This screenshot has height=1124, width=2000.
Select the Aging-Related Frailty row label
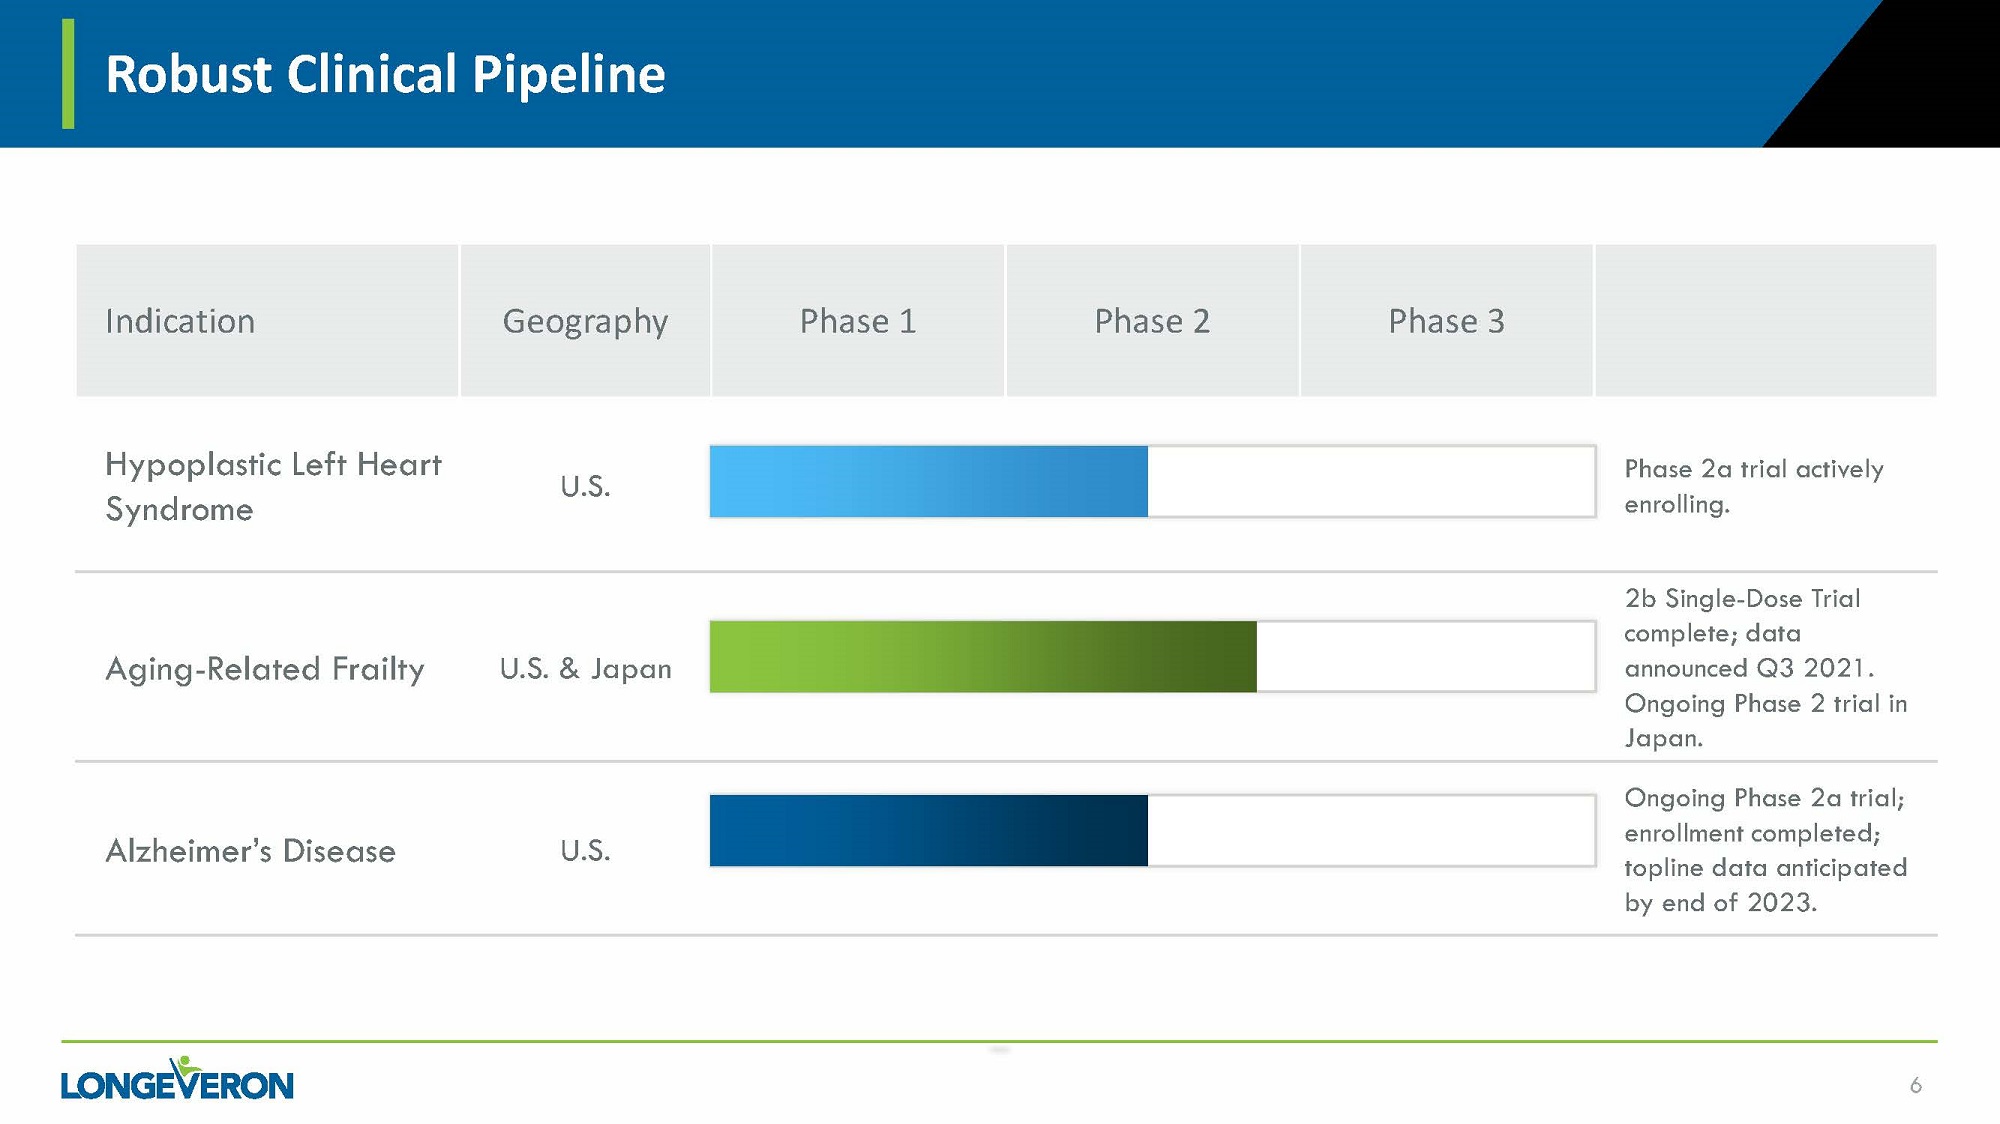pyautogui.click(x=265, y=668)
